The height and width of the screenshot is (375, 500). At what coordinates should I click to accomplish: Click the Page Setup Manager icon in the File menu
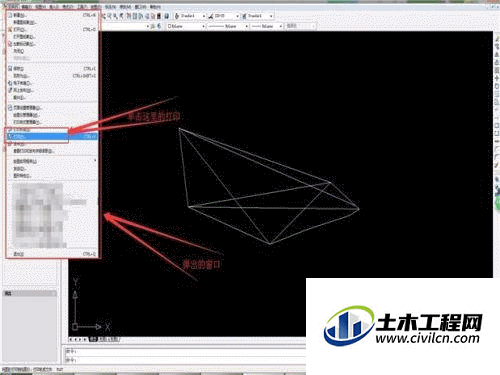pos(10,108)
